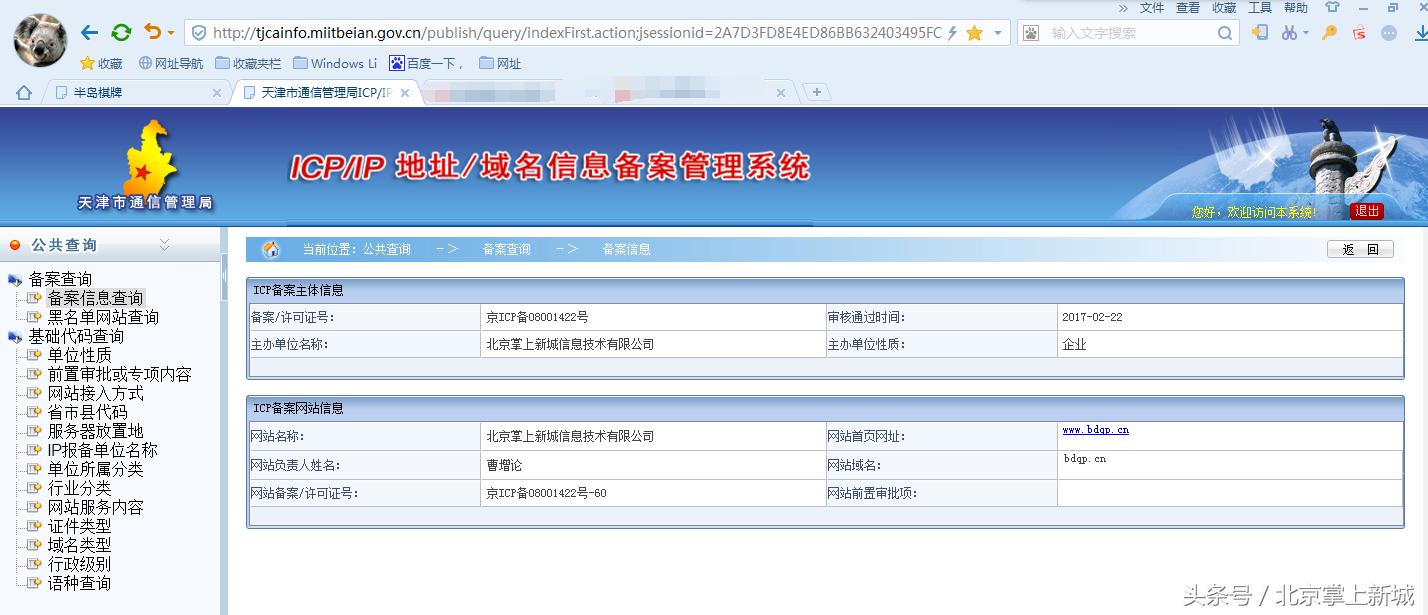Open the 工具 menu

tap(1259, 8)
